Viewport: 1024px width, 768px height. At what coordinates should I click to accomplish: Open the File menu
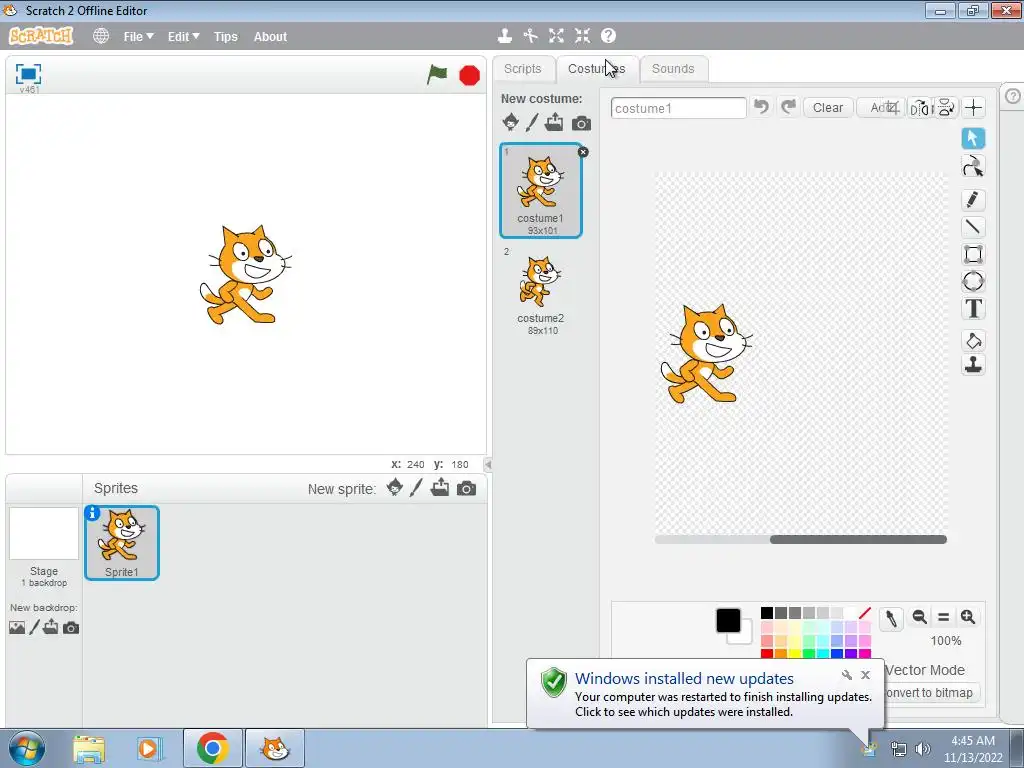coord(138,37)
